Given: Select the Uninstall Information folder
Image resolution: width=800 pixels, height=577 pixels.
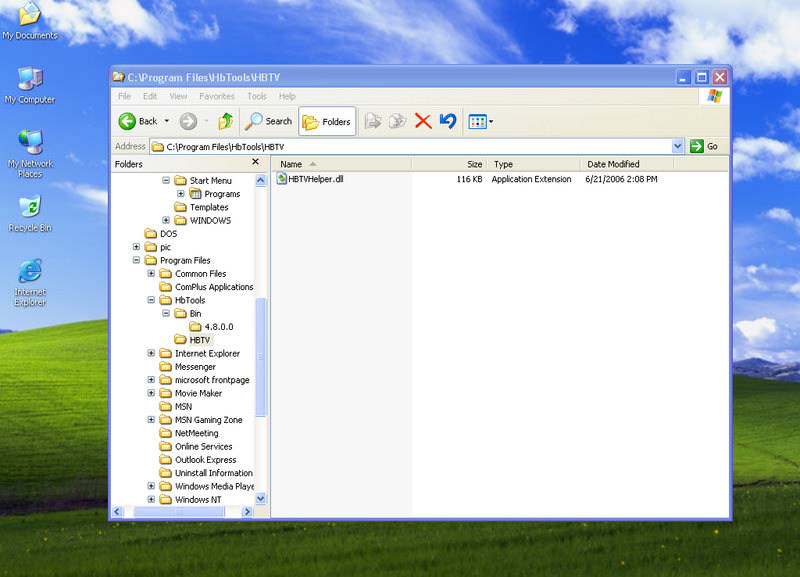Looking at the screenshot, I should [213, 472].
